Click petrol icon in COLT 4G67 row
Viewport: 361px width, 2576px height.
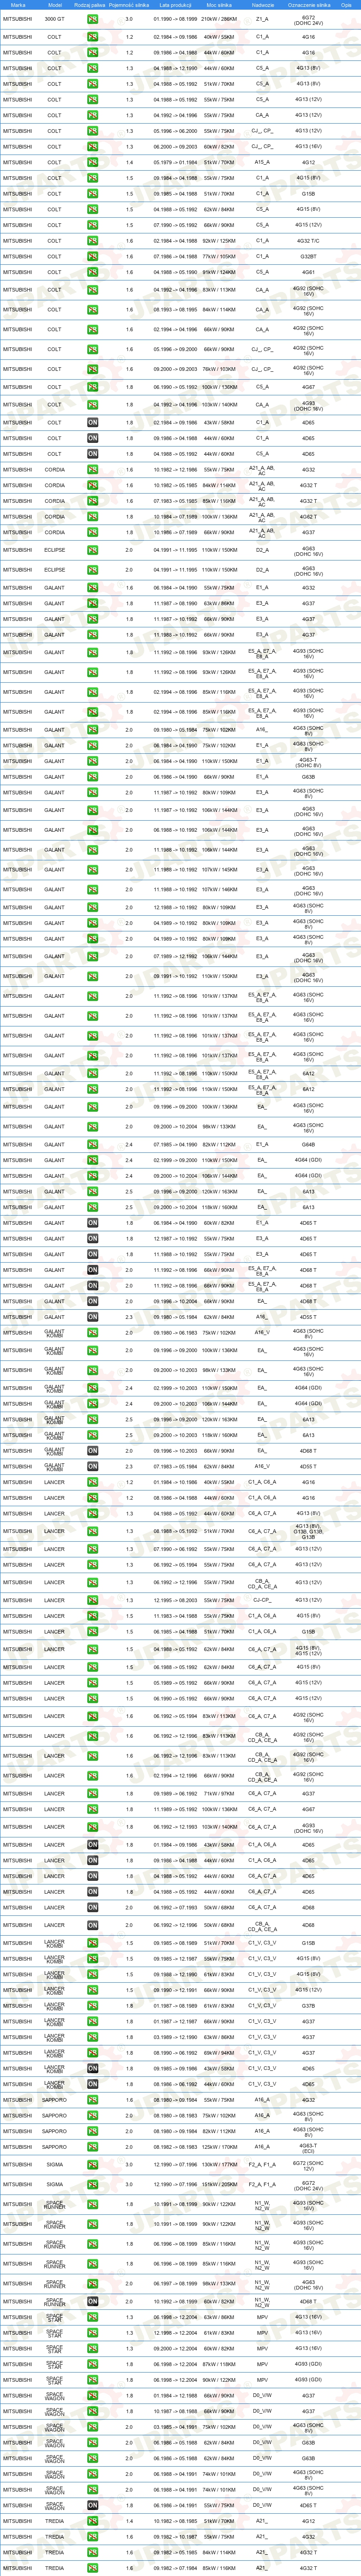pyautogui.click(x=92, y=387)
